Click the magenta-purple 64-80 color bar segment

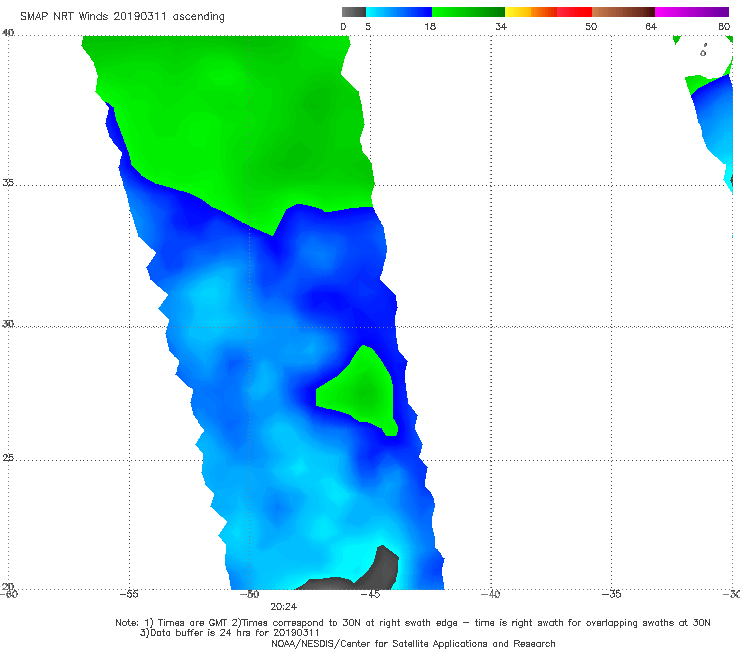click(692, 12)
